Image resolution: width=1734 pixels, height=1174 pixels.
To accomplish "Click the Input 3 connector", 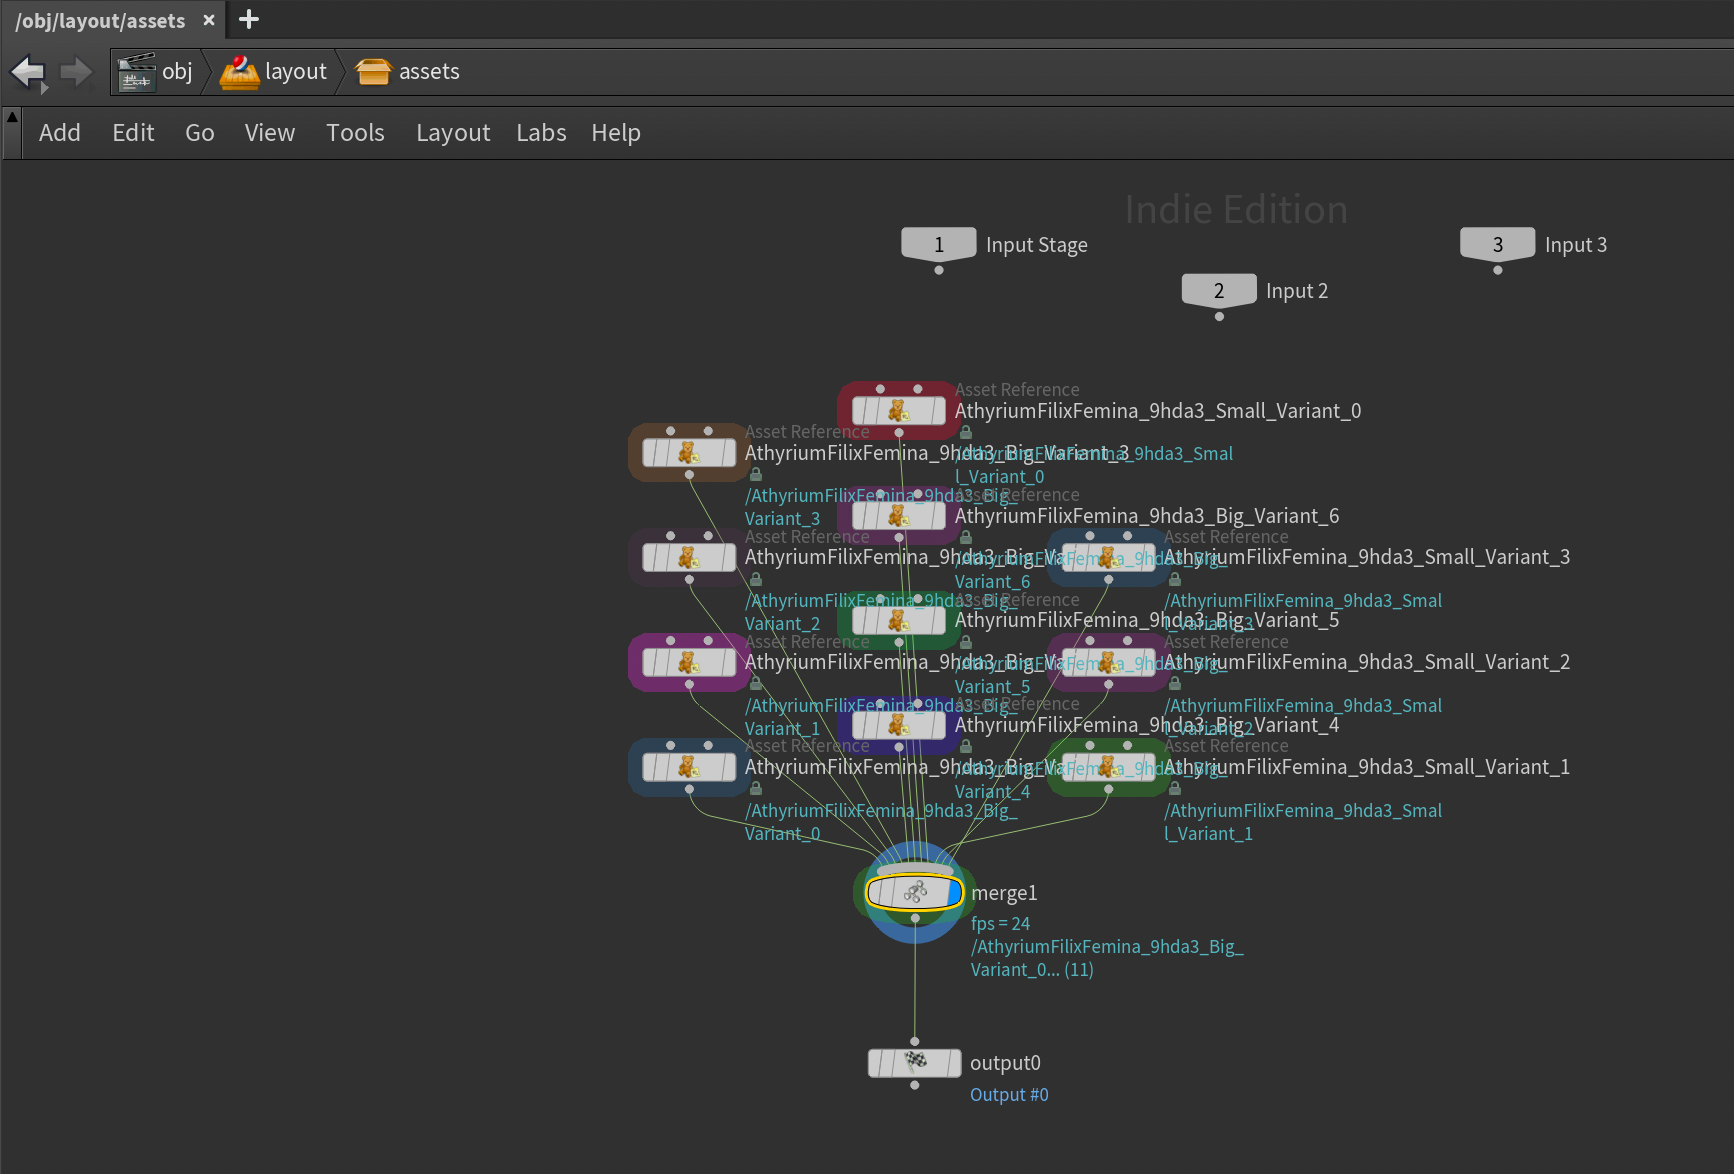I will click(1497, 245).
